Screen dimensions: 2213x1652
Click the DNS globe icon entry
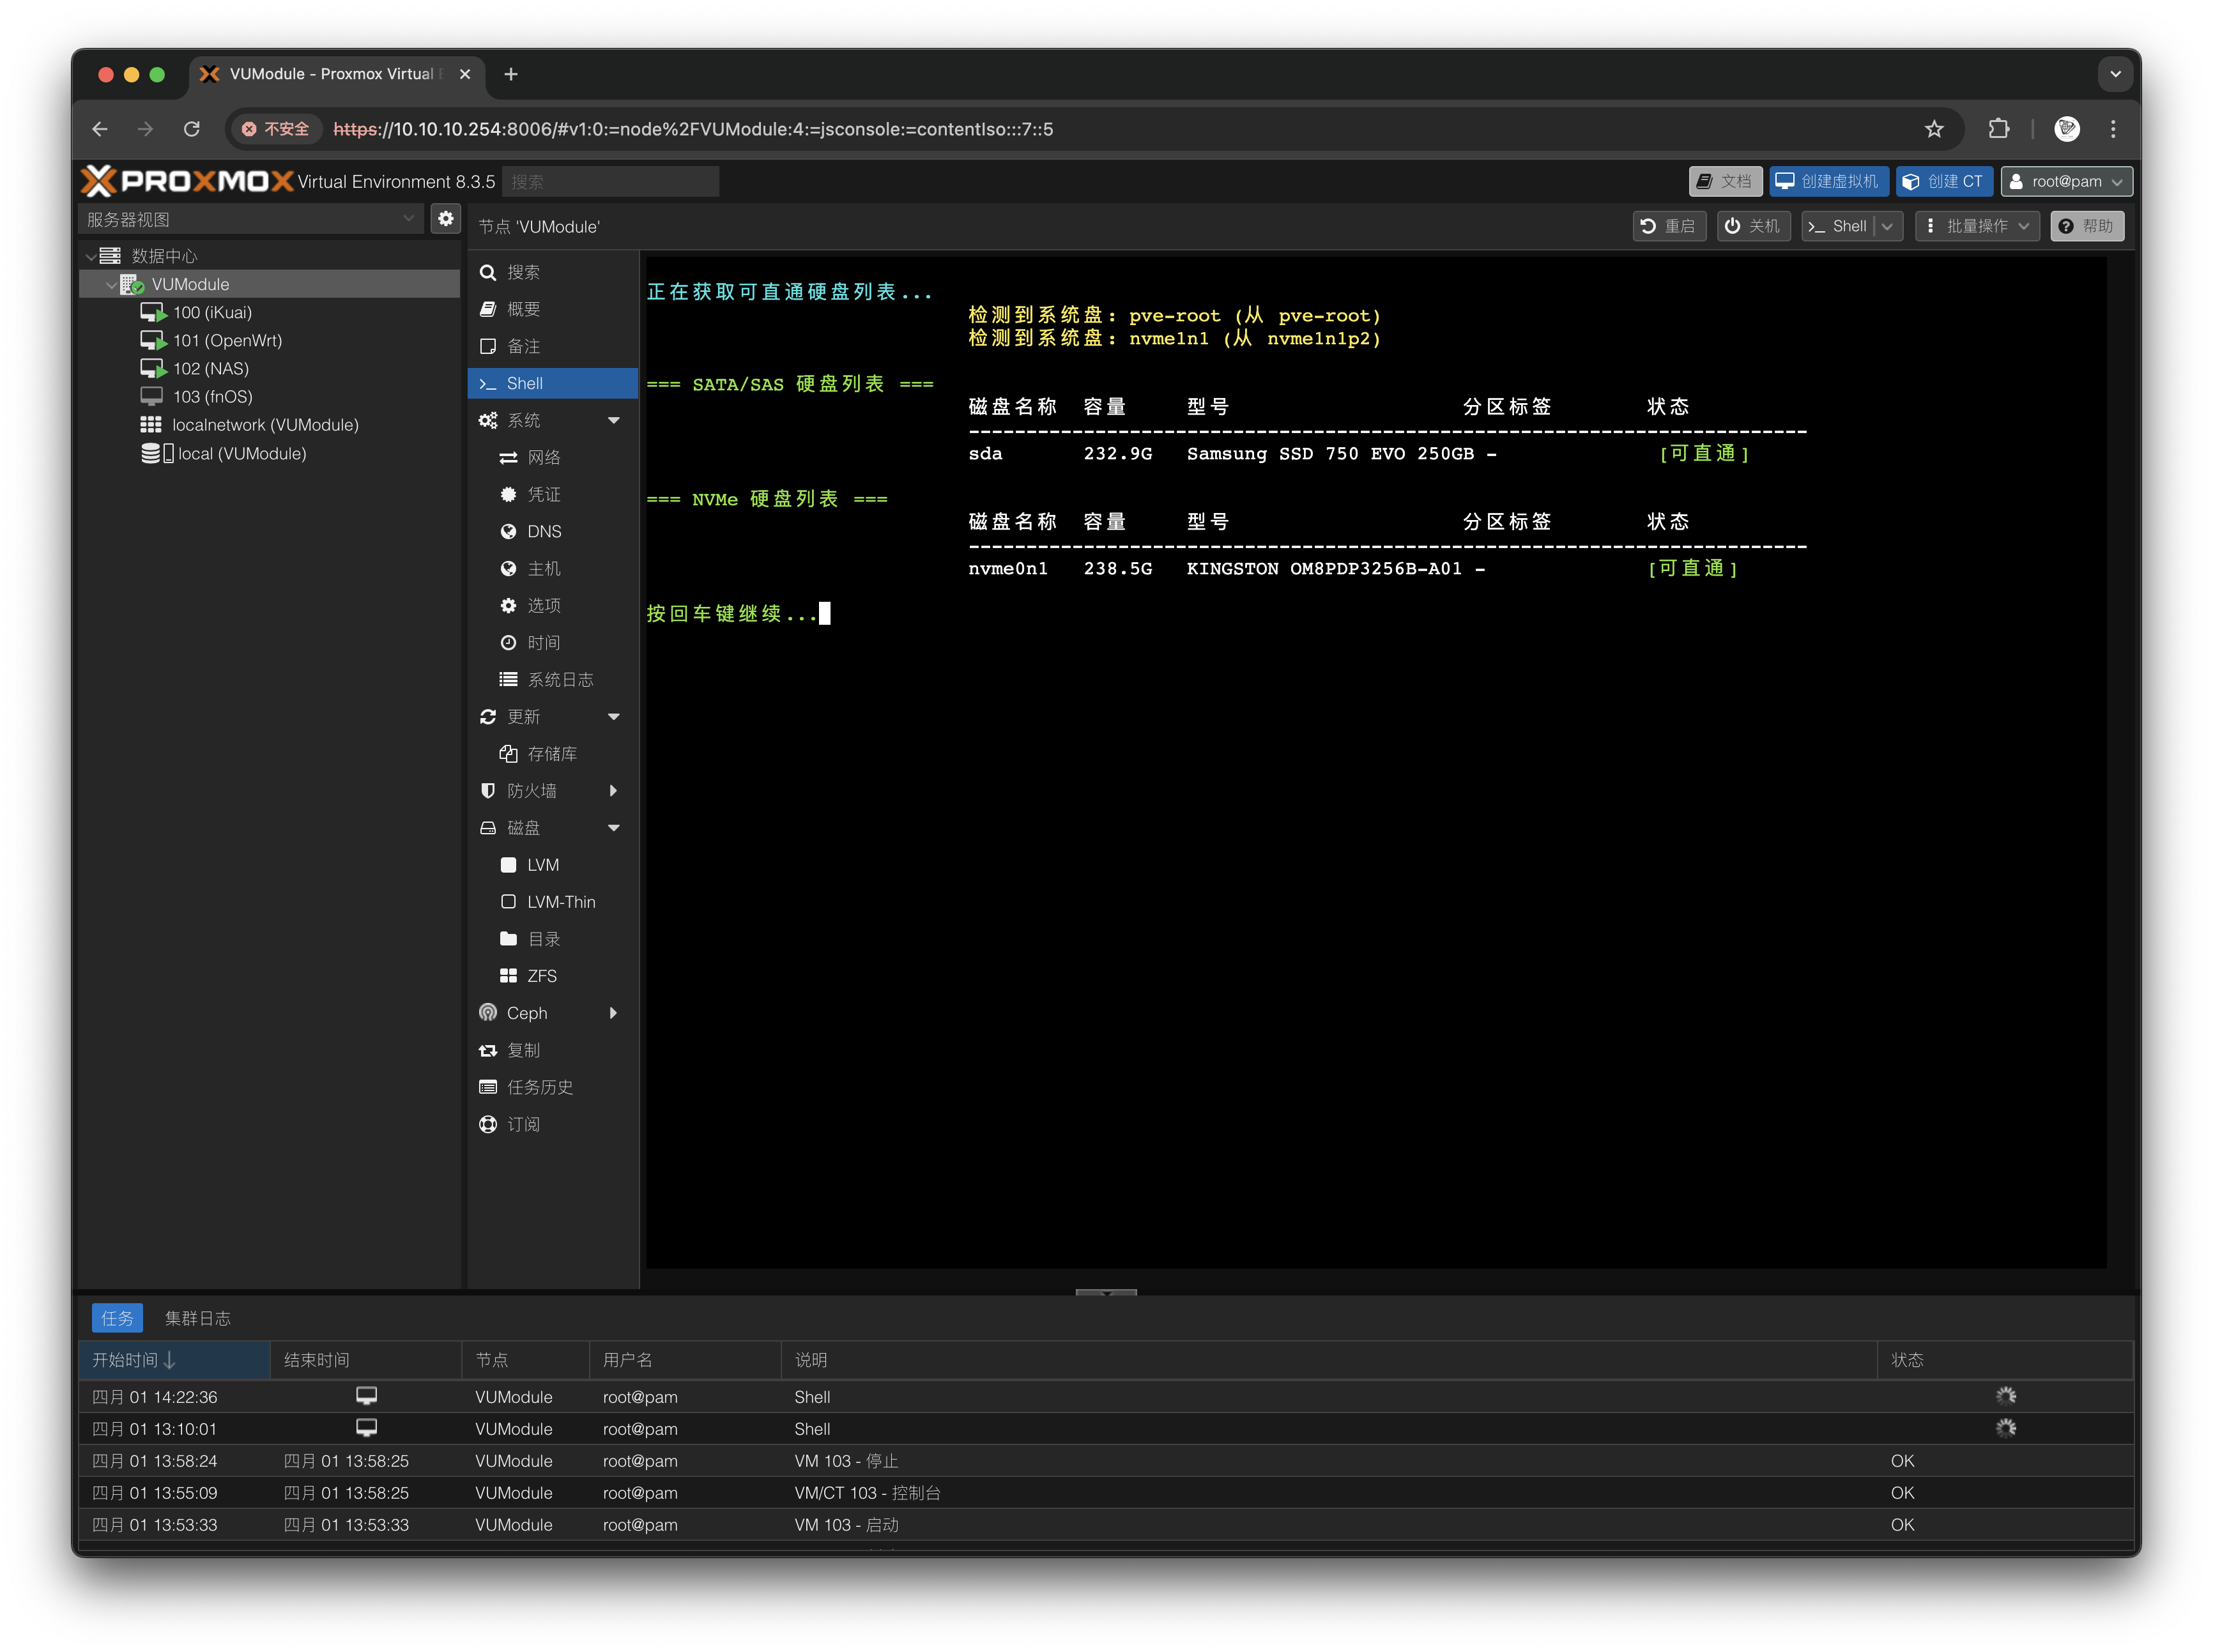click(x=509, y=532)
